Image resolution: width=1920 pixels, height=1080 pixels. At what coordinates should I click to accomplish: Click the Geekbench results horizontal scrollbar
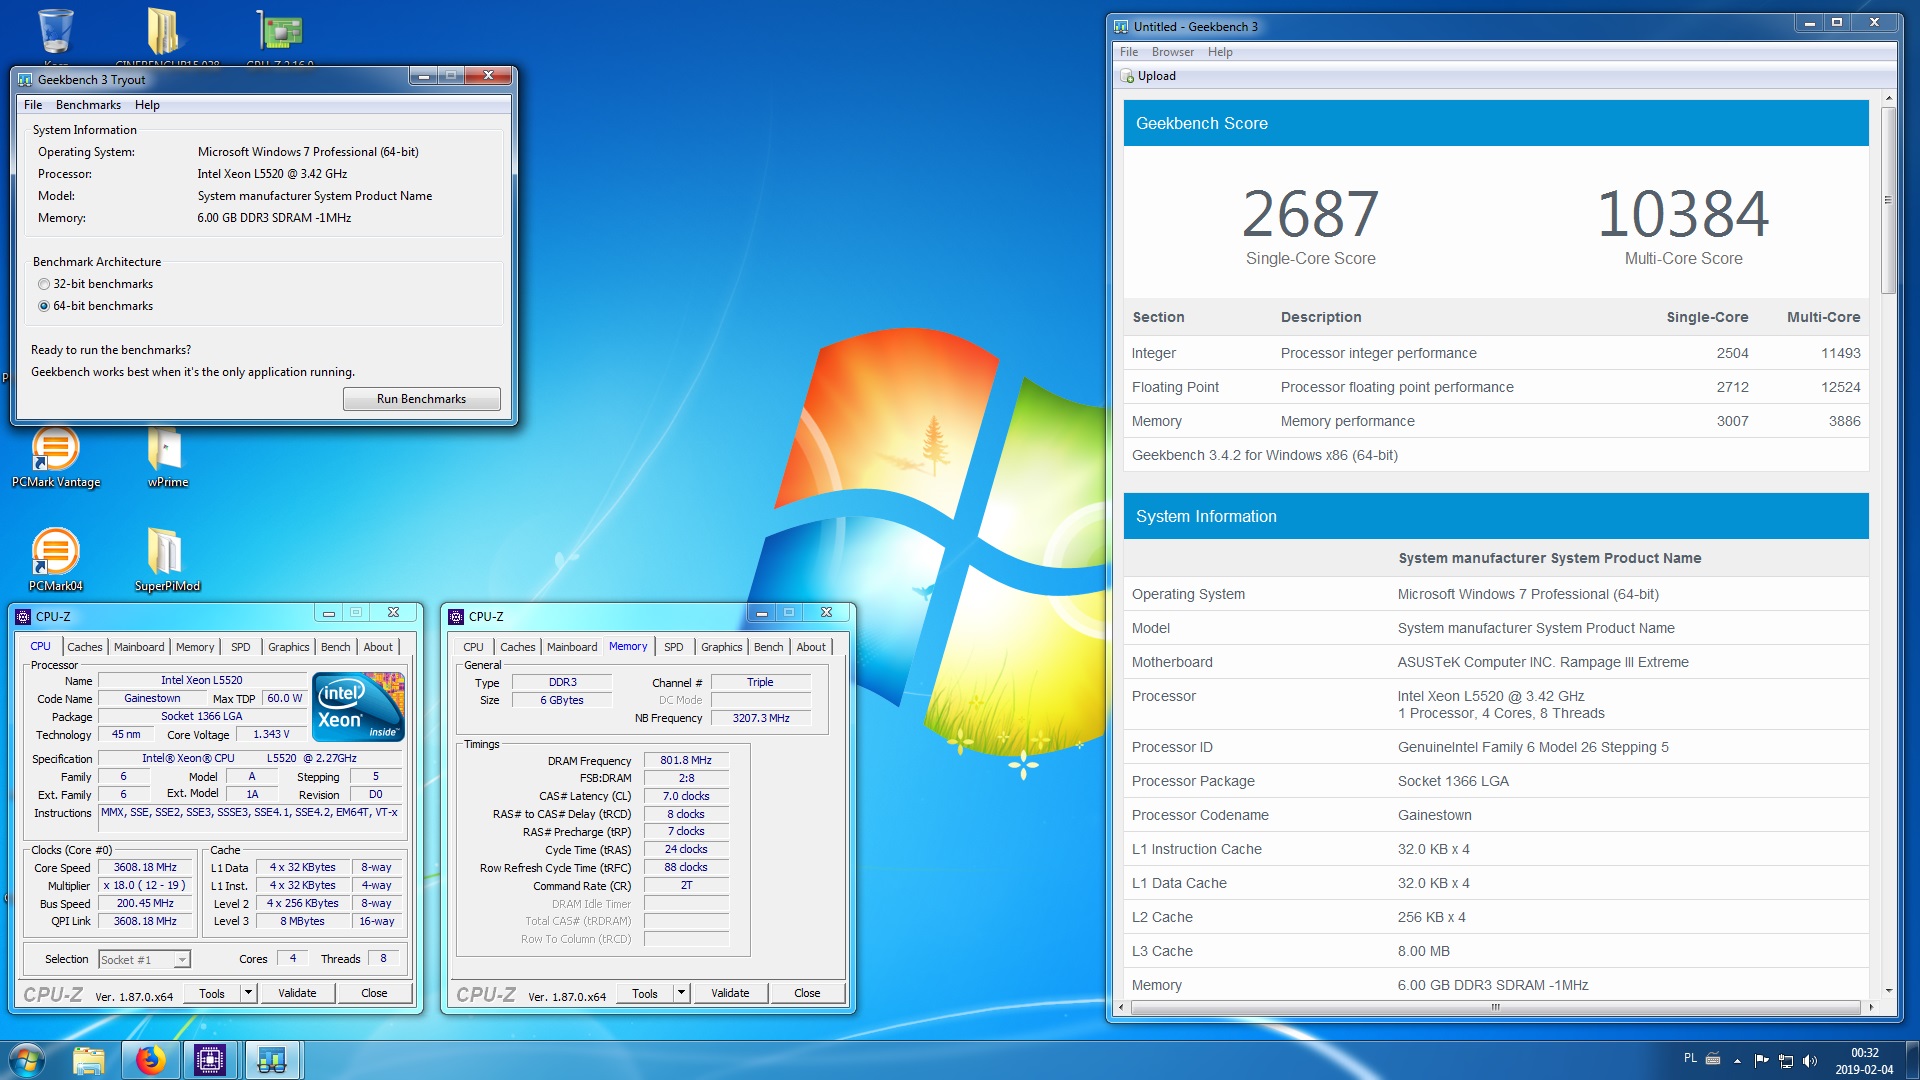pos(1495,1007)
